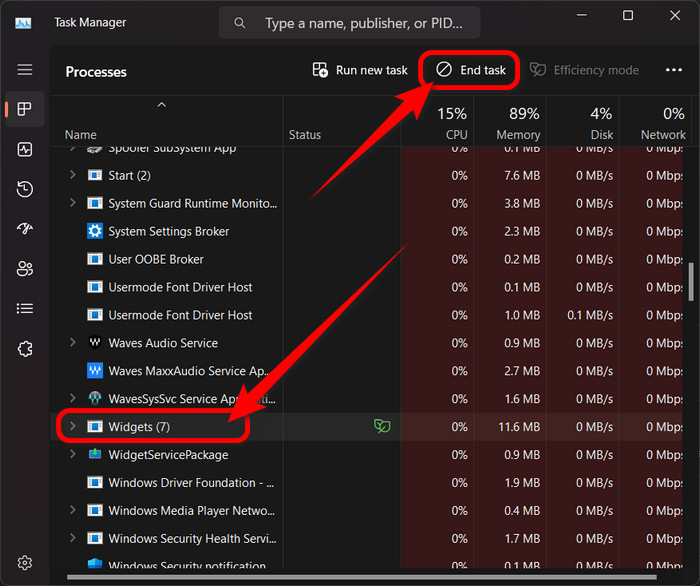
Task: Click the green efficiency leaf on Widgets
Action: (382, 426)
